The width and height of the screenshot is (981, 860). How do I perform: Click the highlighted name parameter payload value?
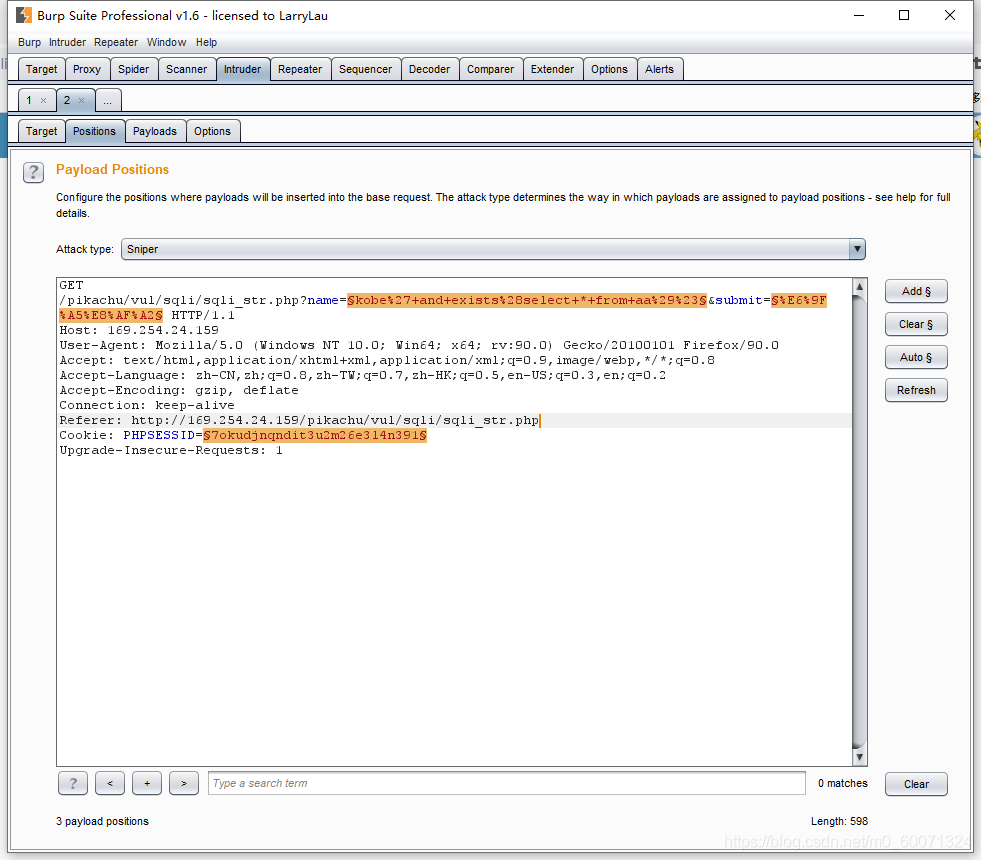(x=527, y=300)
